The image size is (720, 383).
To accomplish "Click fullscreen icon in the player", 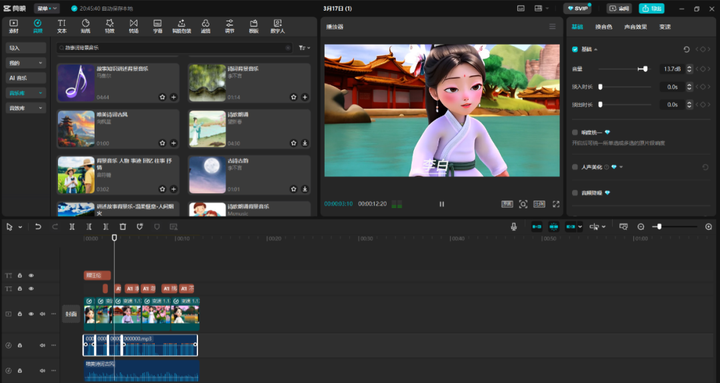I will 556,204.
